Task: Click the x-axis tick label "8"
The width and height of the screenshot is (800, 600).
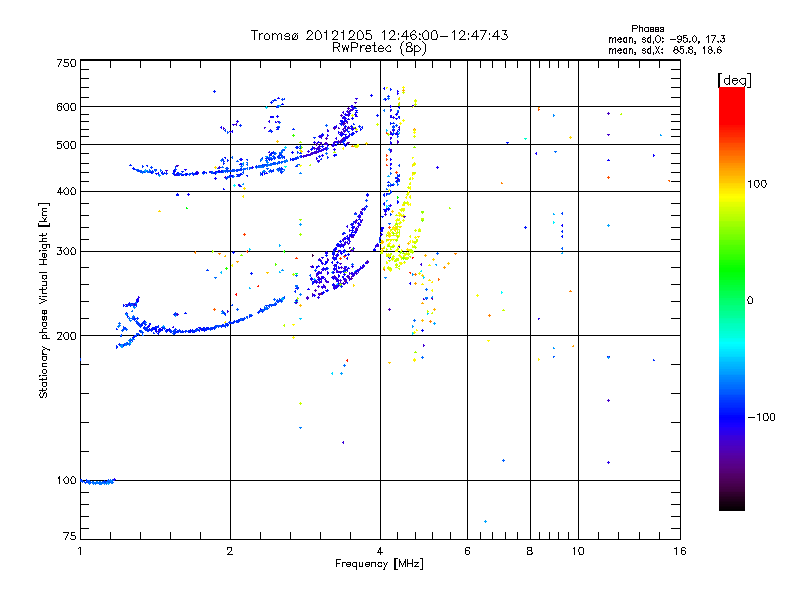Action: [530, 551]
